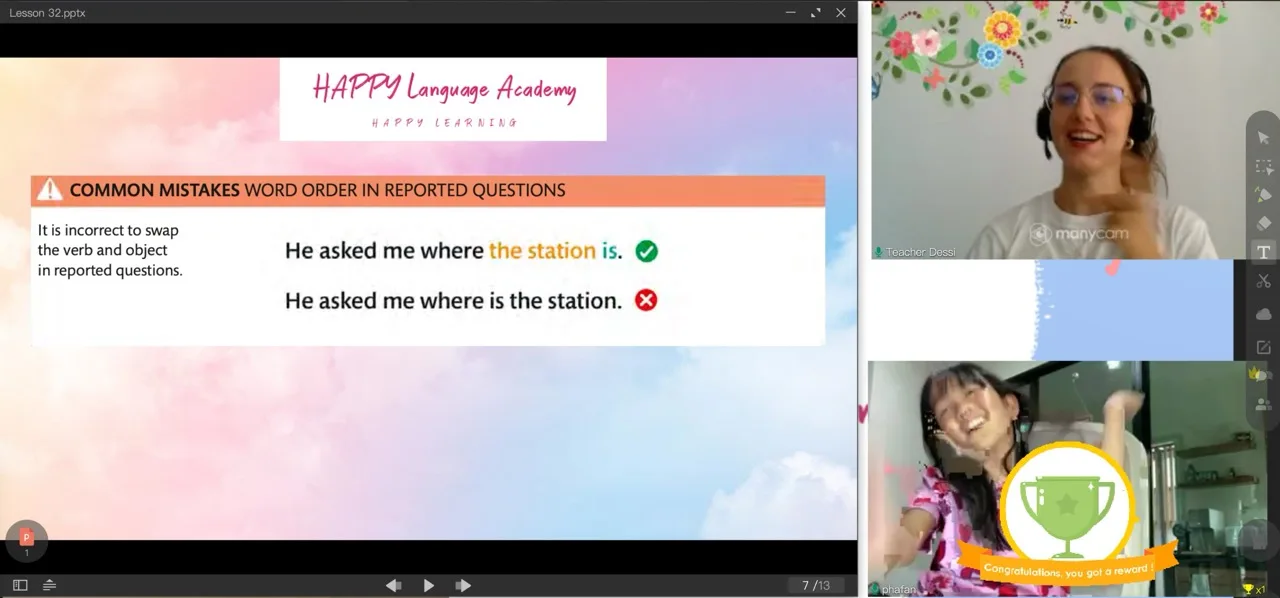Click the green checkmark after correct sentence

647,251
